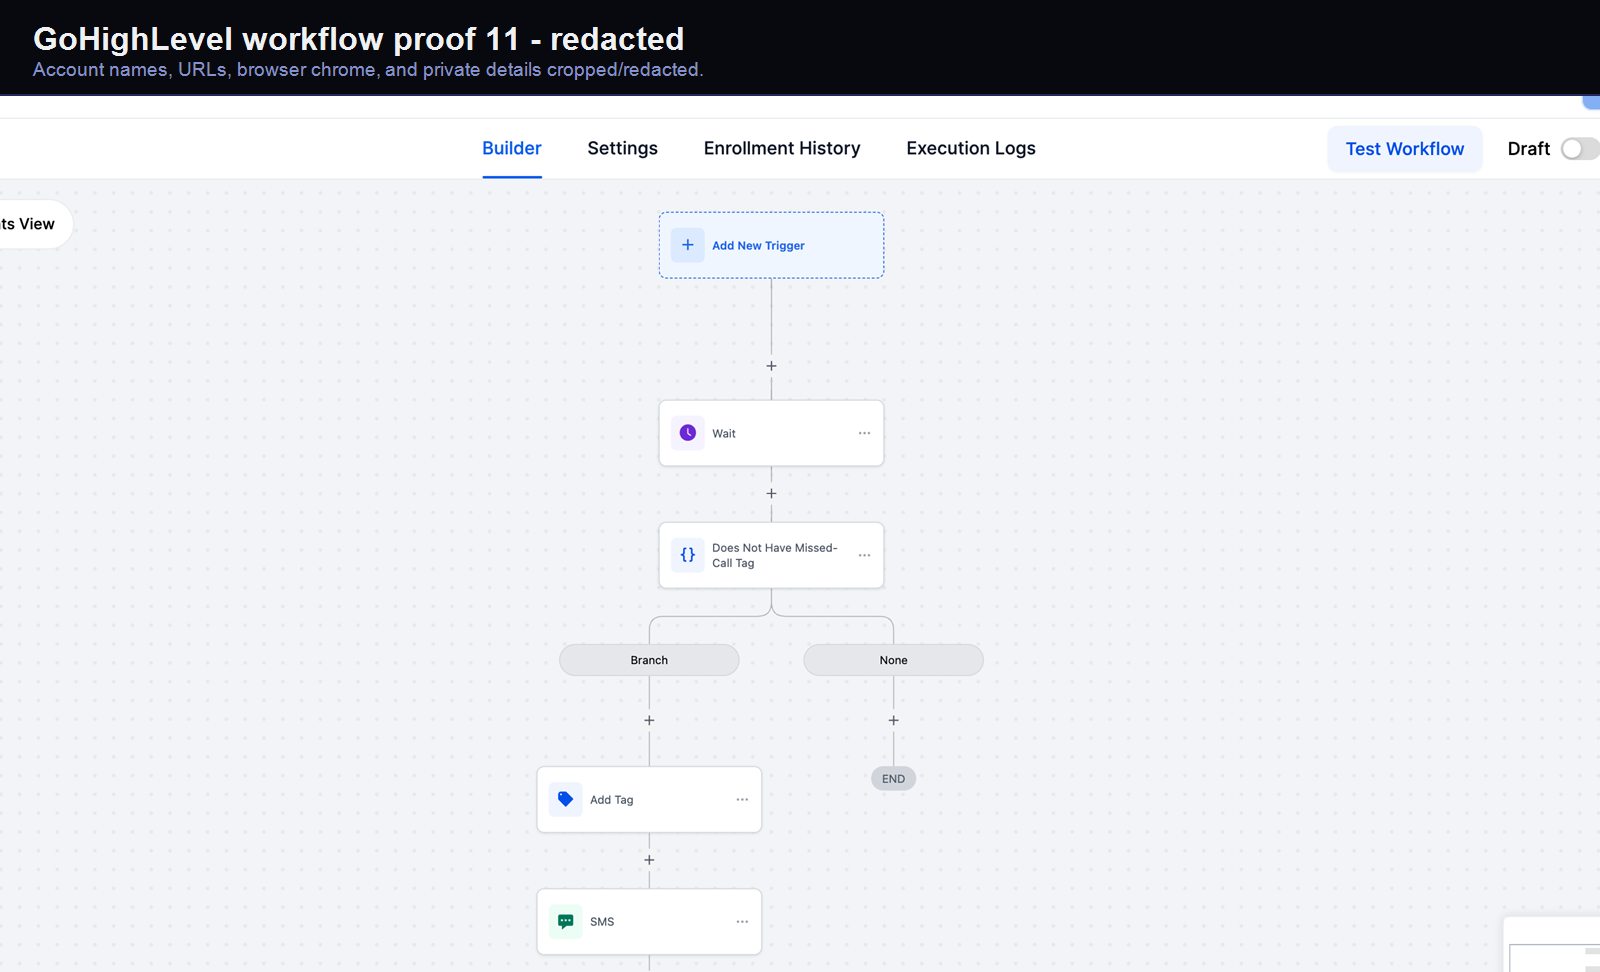Click the Test Workflow button
1600x972 pixels.
1404,149
